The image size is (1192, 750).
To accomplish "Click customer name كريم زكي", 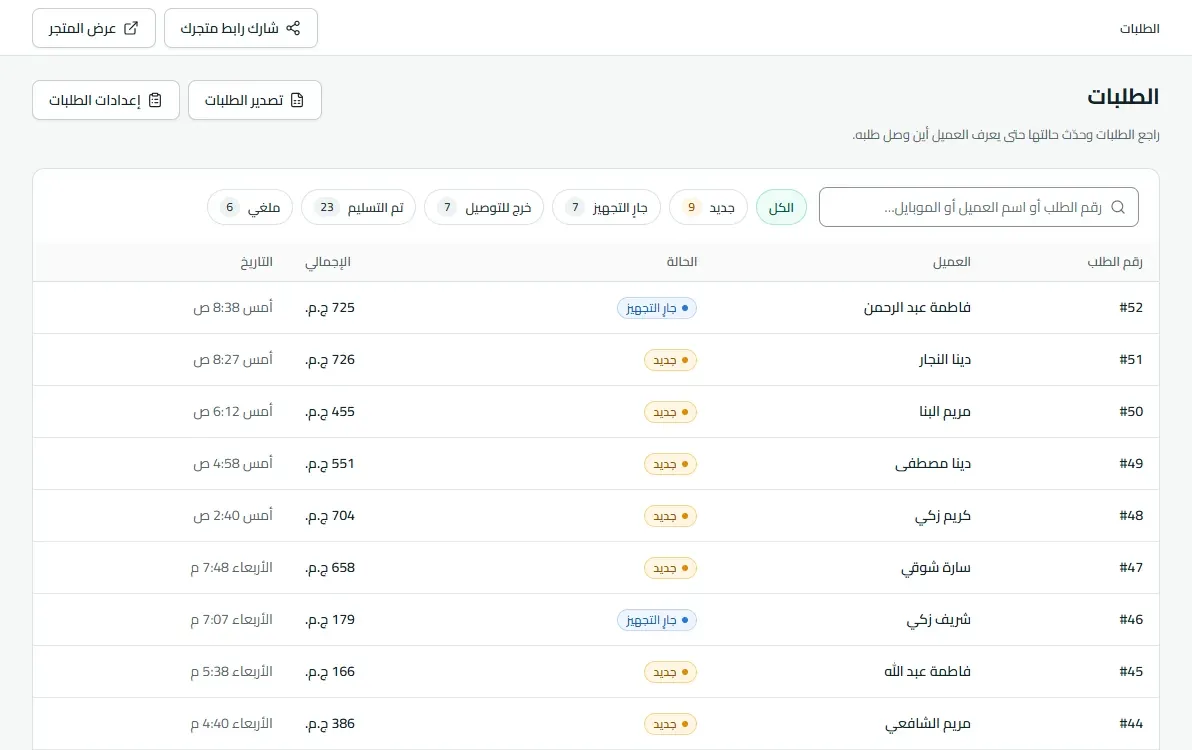I will [943, 516].
